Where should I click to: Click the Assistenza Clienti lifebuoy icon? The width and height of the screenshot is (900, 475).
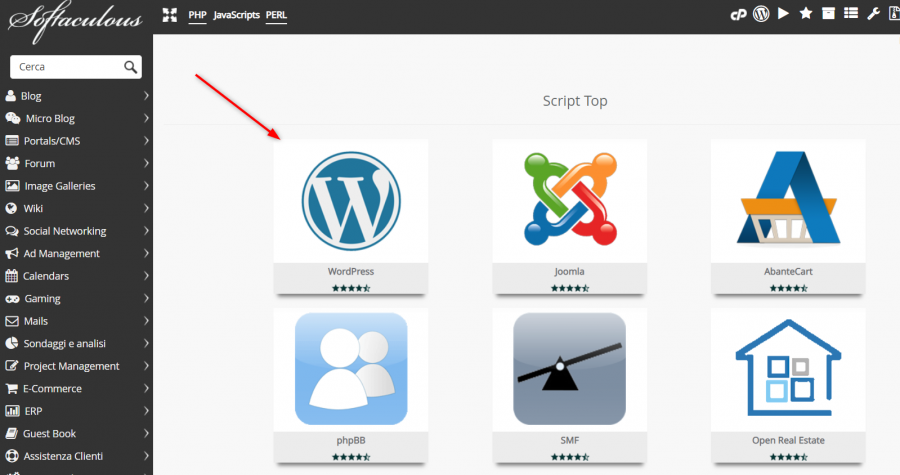tap(11, 456)
